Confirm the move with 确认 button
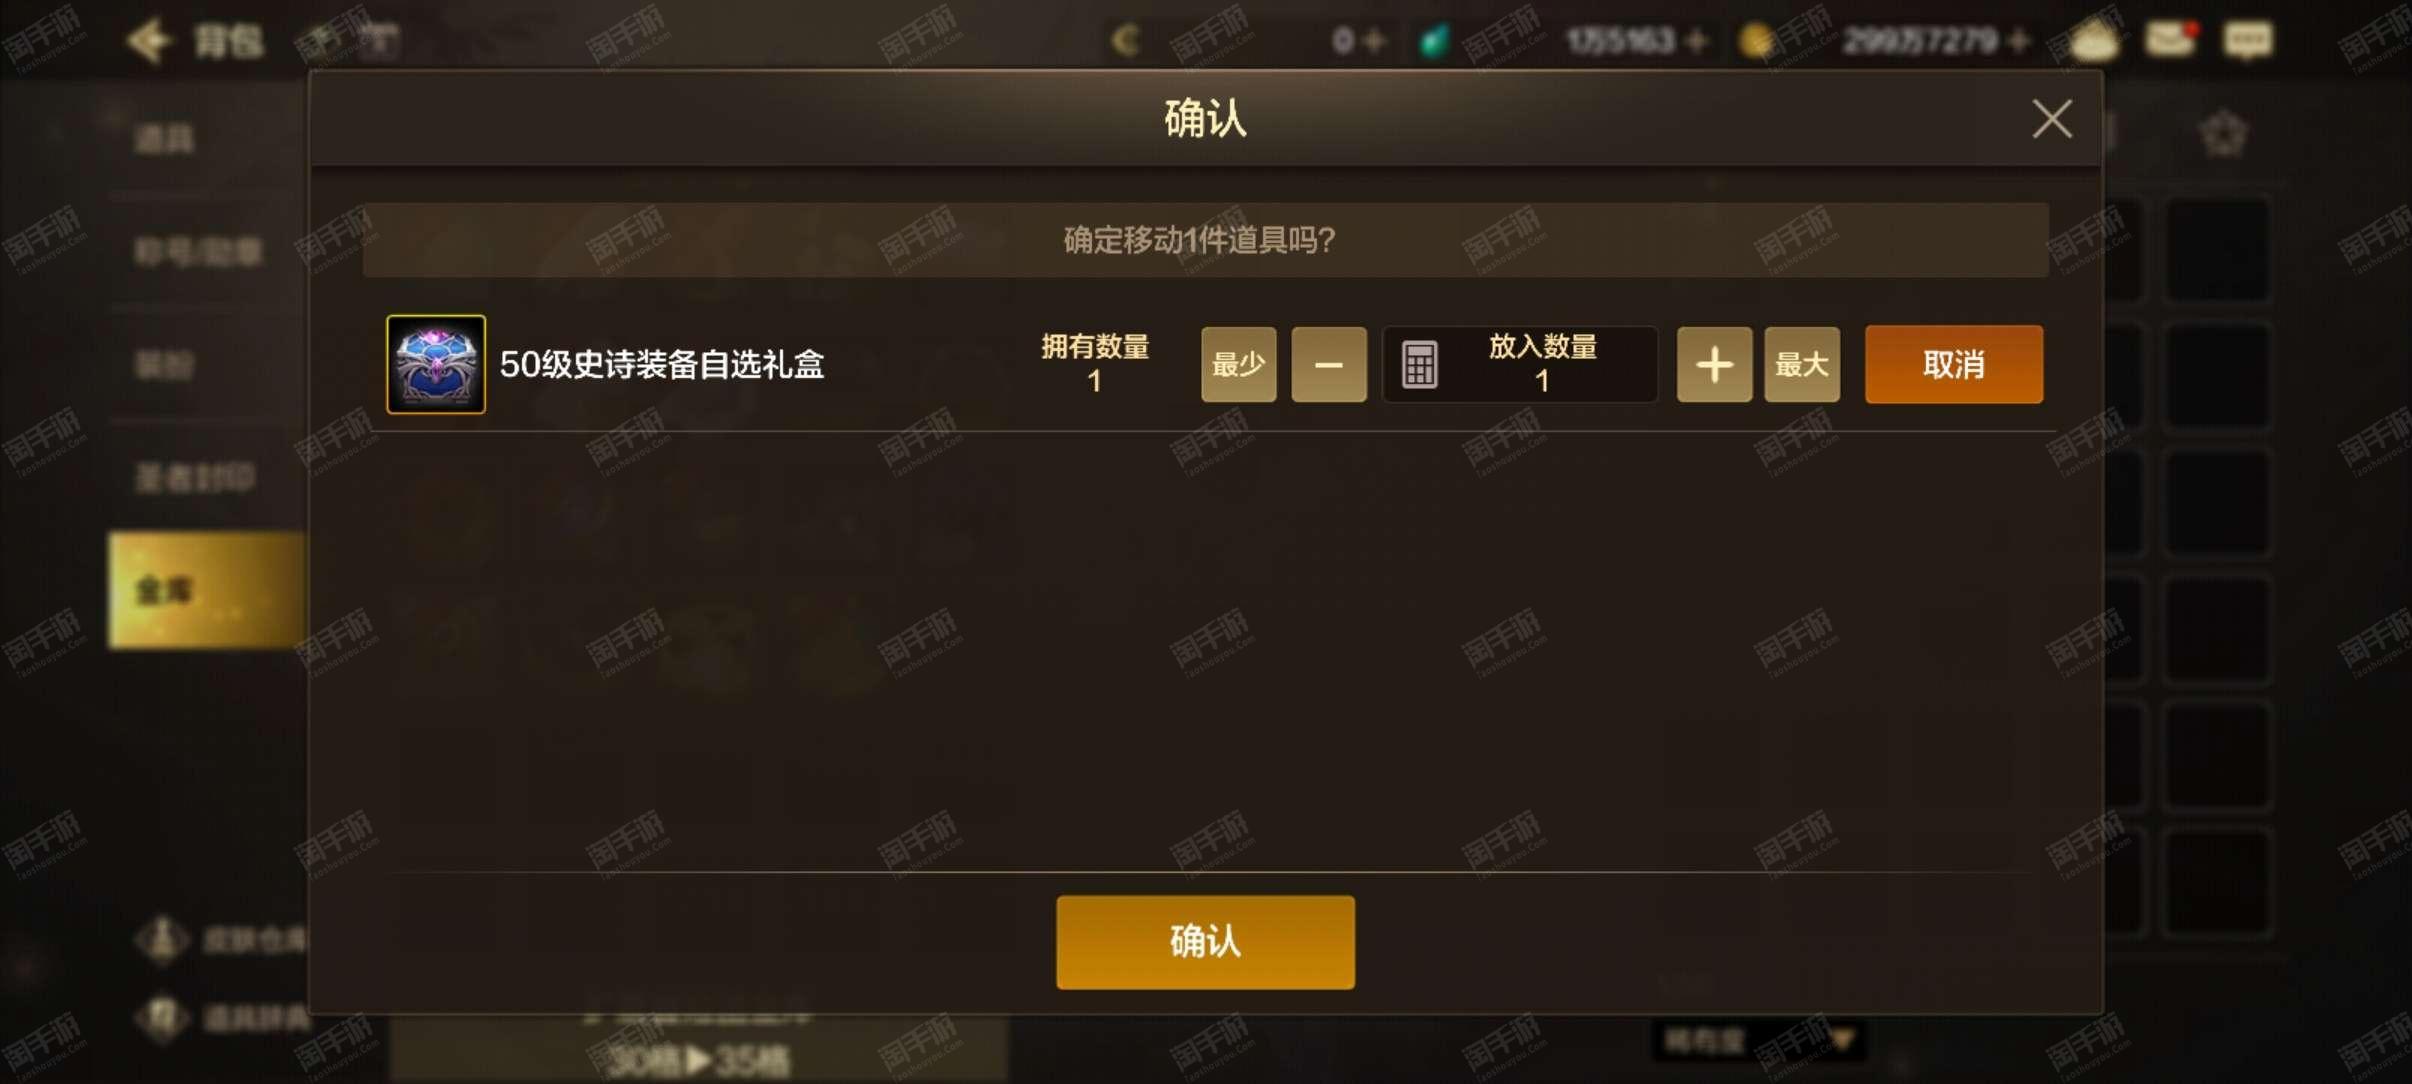Screen dimensions: 2412x1084 click(1205, 942)
